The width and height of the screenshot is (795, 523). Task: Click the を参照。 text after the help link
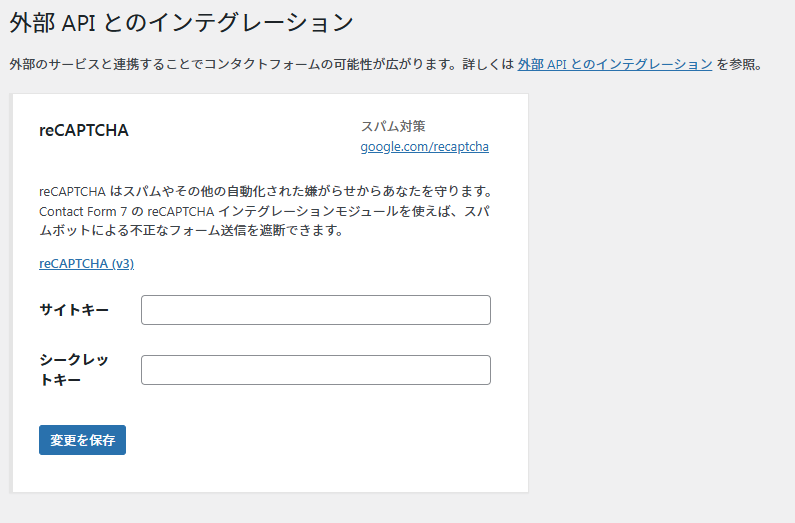740,65
